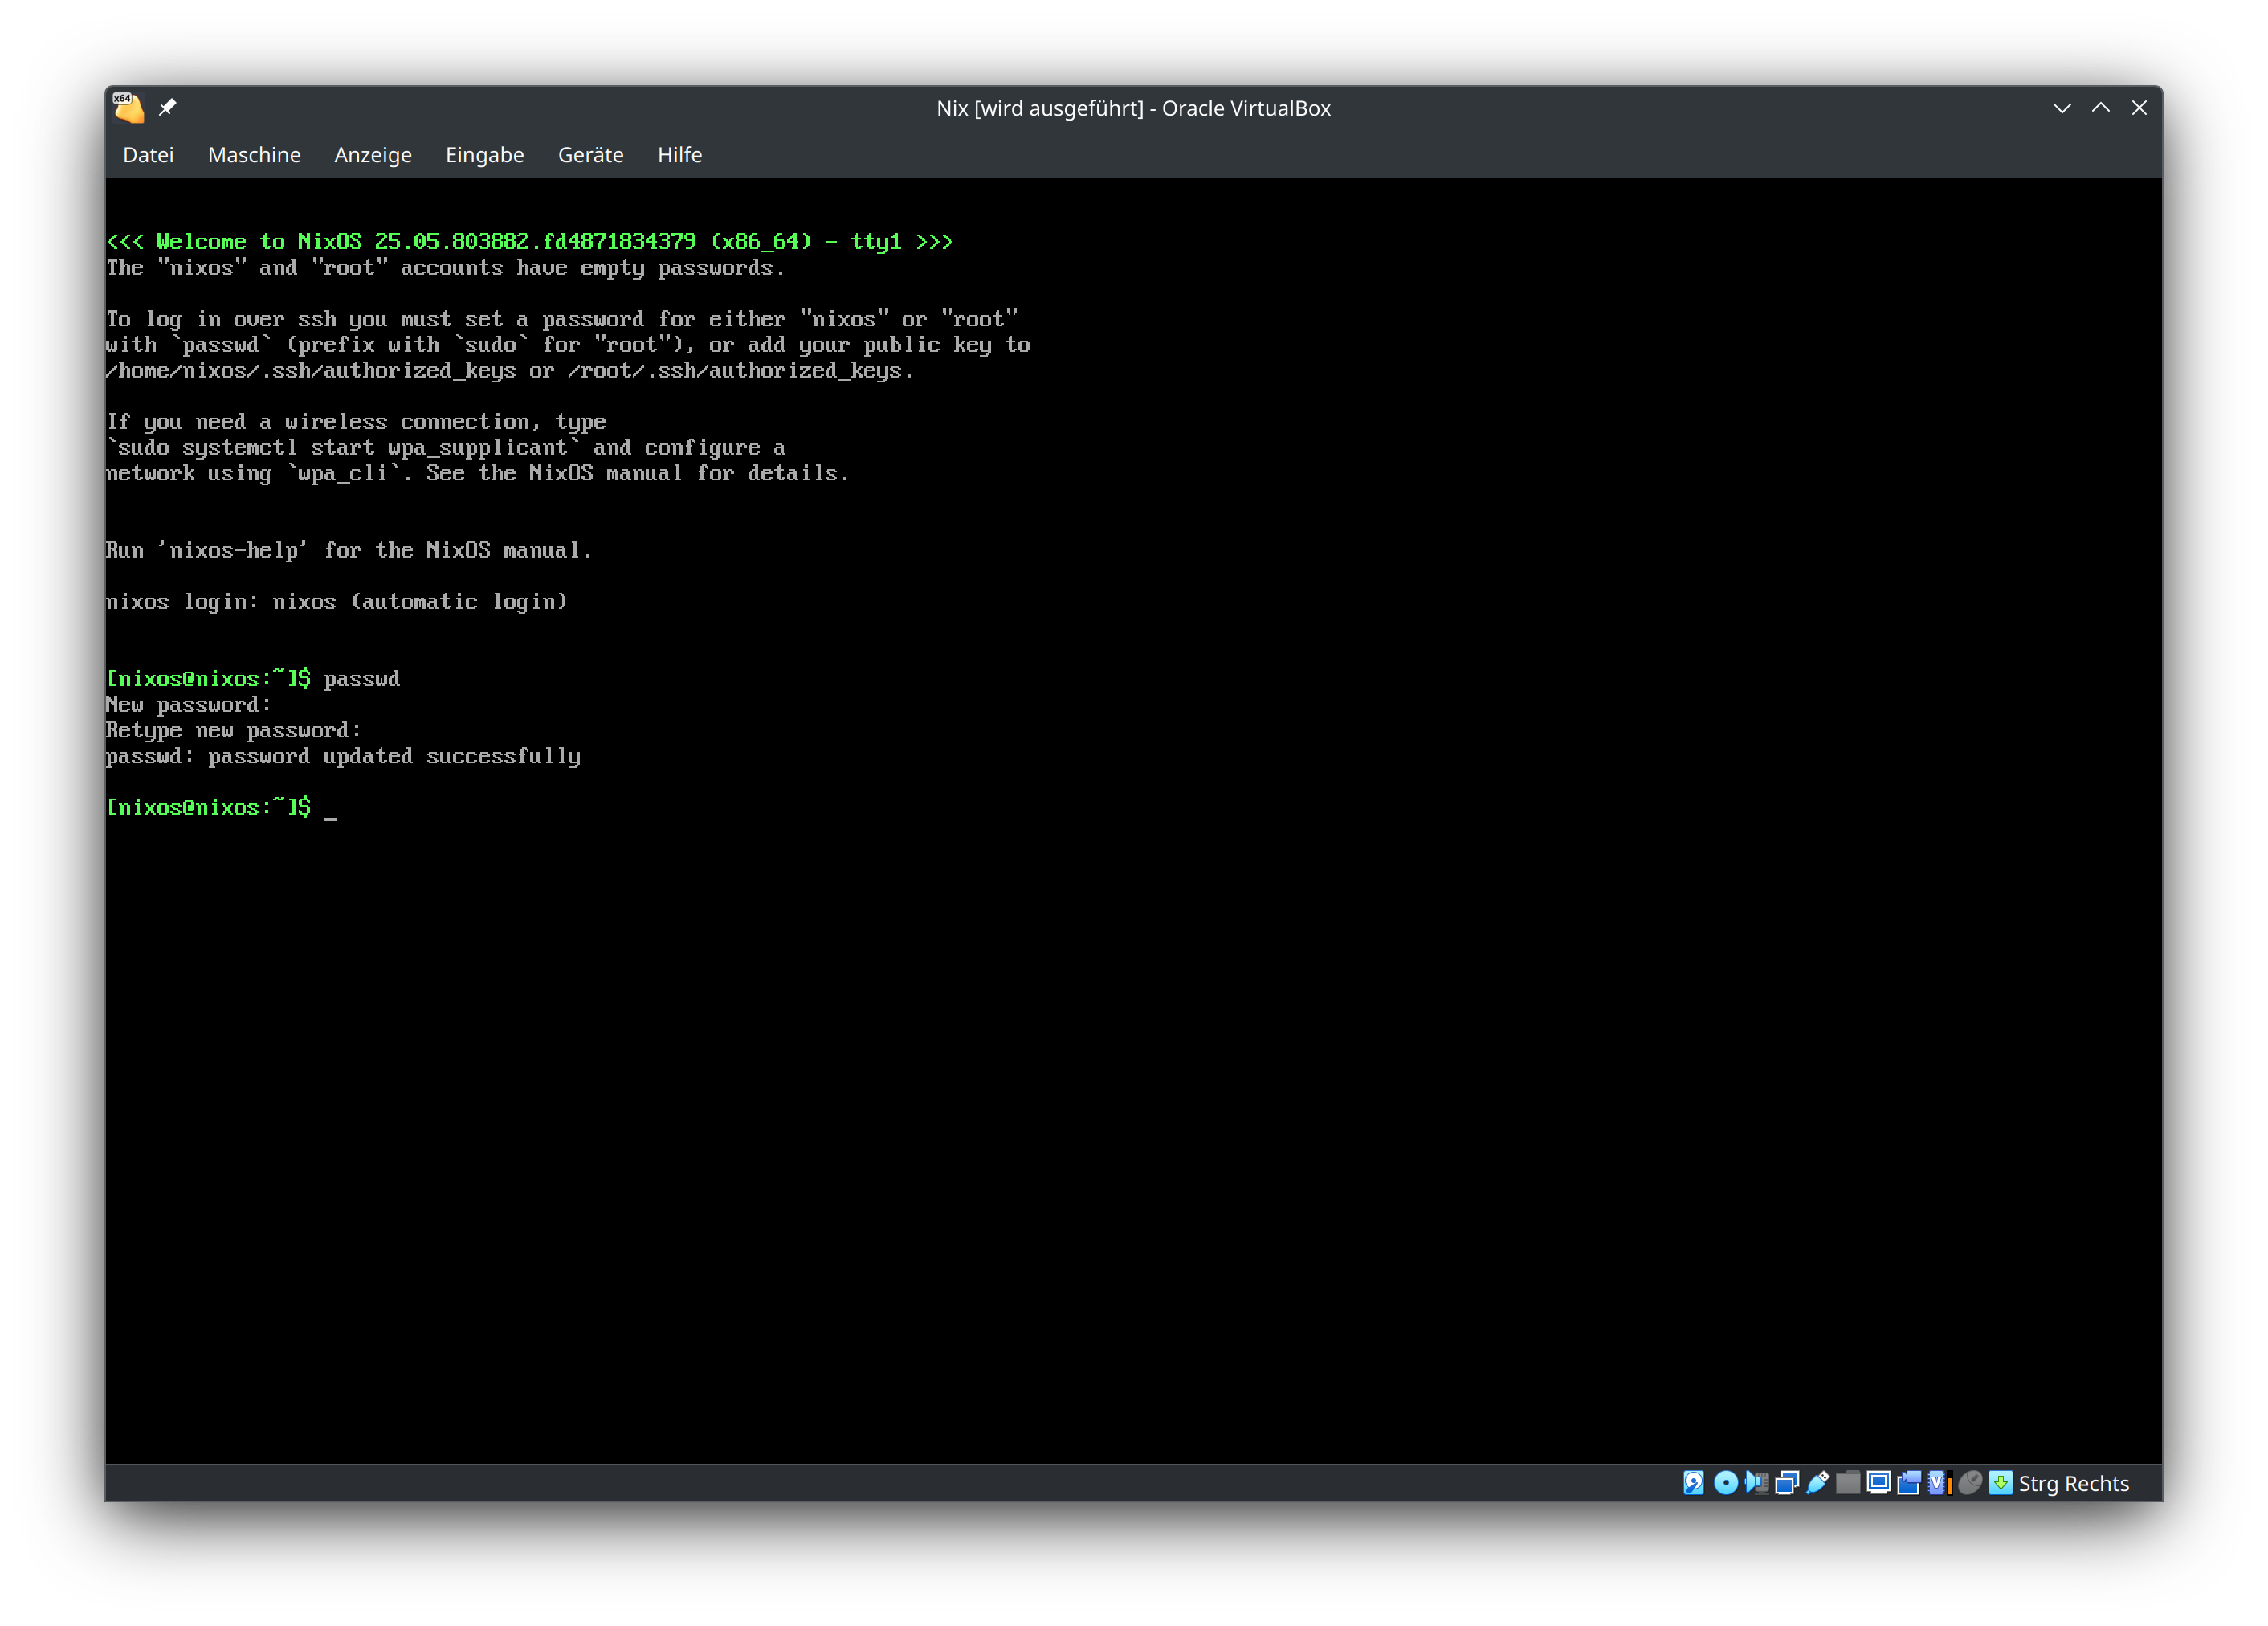
Task: Click the 'Run nixos-help' instruction line
Action: tap(349, 551)
